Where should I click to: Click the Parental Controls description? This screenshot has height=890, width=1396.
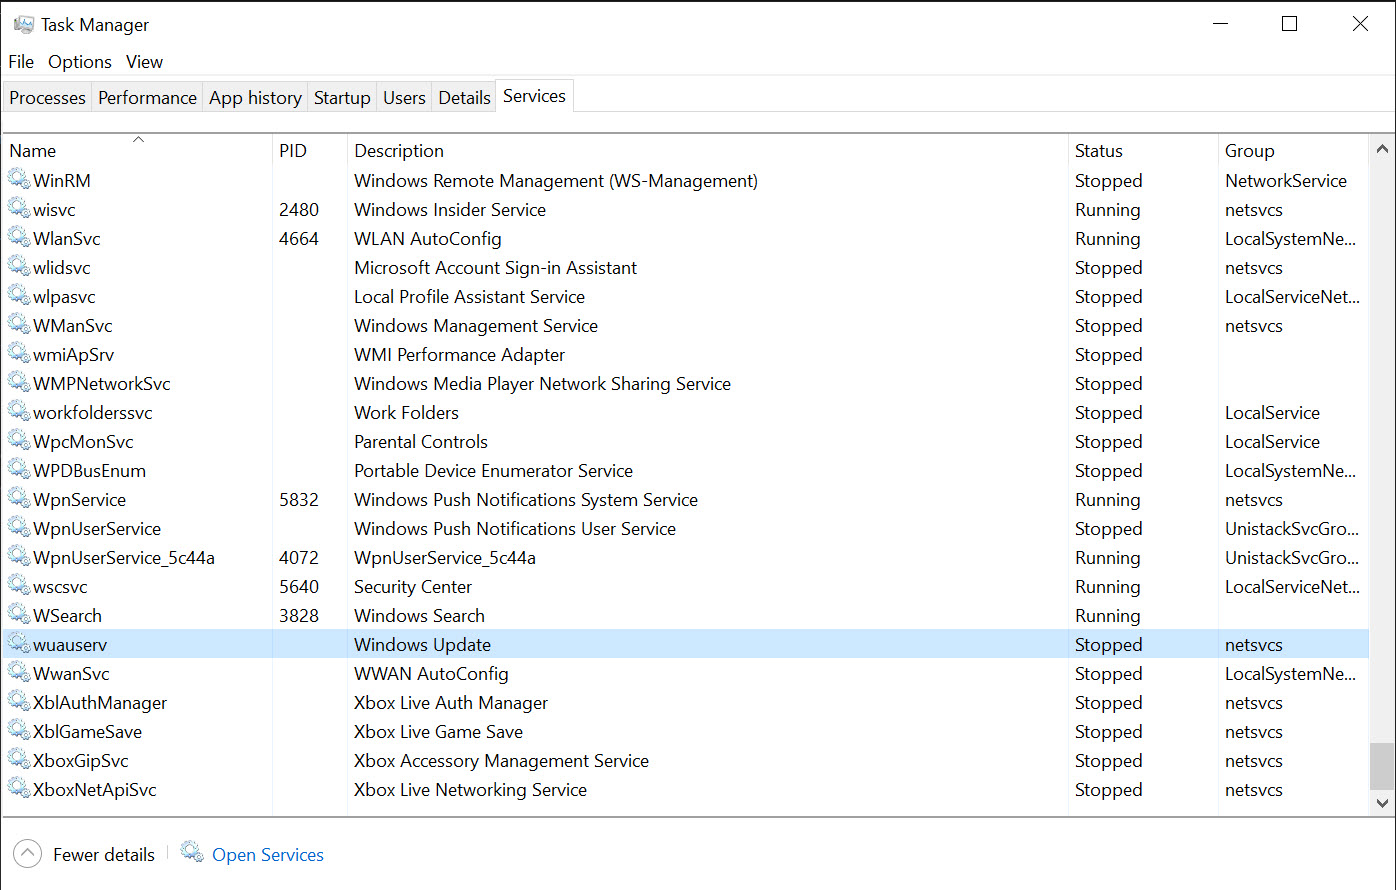tap(421, 442)
